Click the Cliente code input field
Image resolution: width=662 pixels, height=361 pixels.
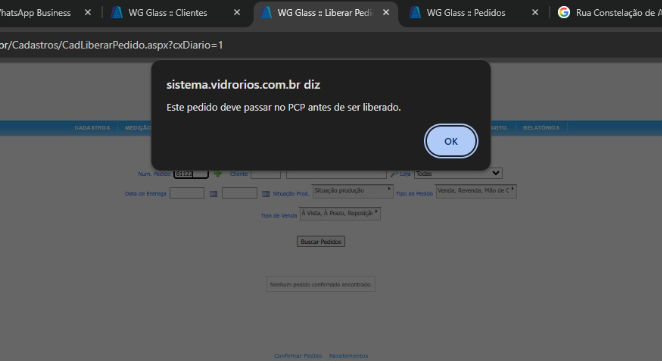click(x=266, y=174)
